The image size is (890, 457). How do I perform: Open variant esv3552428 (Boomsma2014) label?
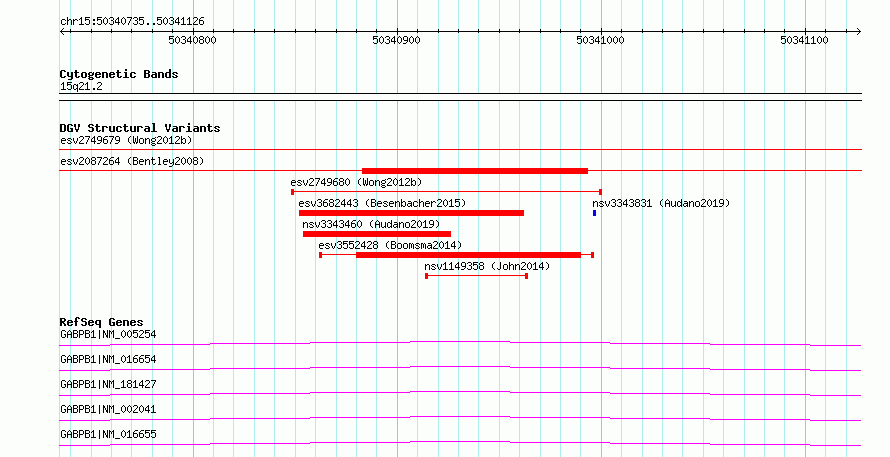click(x=391, y=245)
